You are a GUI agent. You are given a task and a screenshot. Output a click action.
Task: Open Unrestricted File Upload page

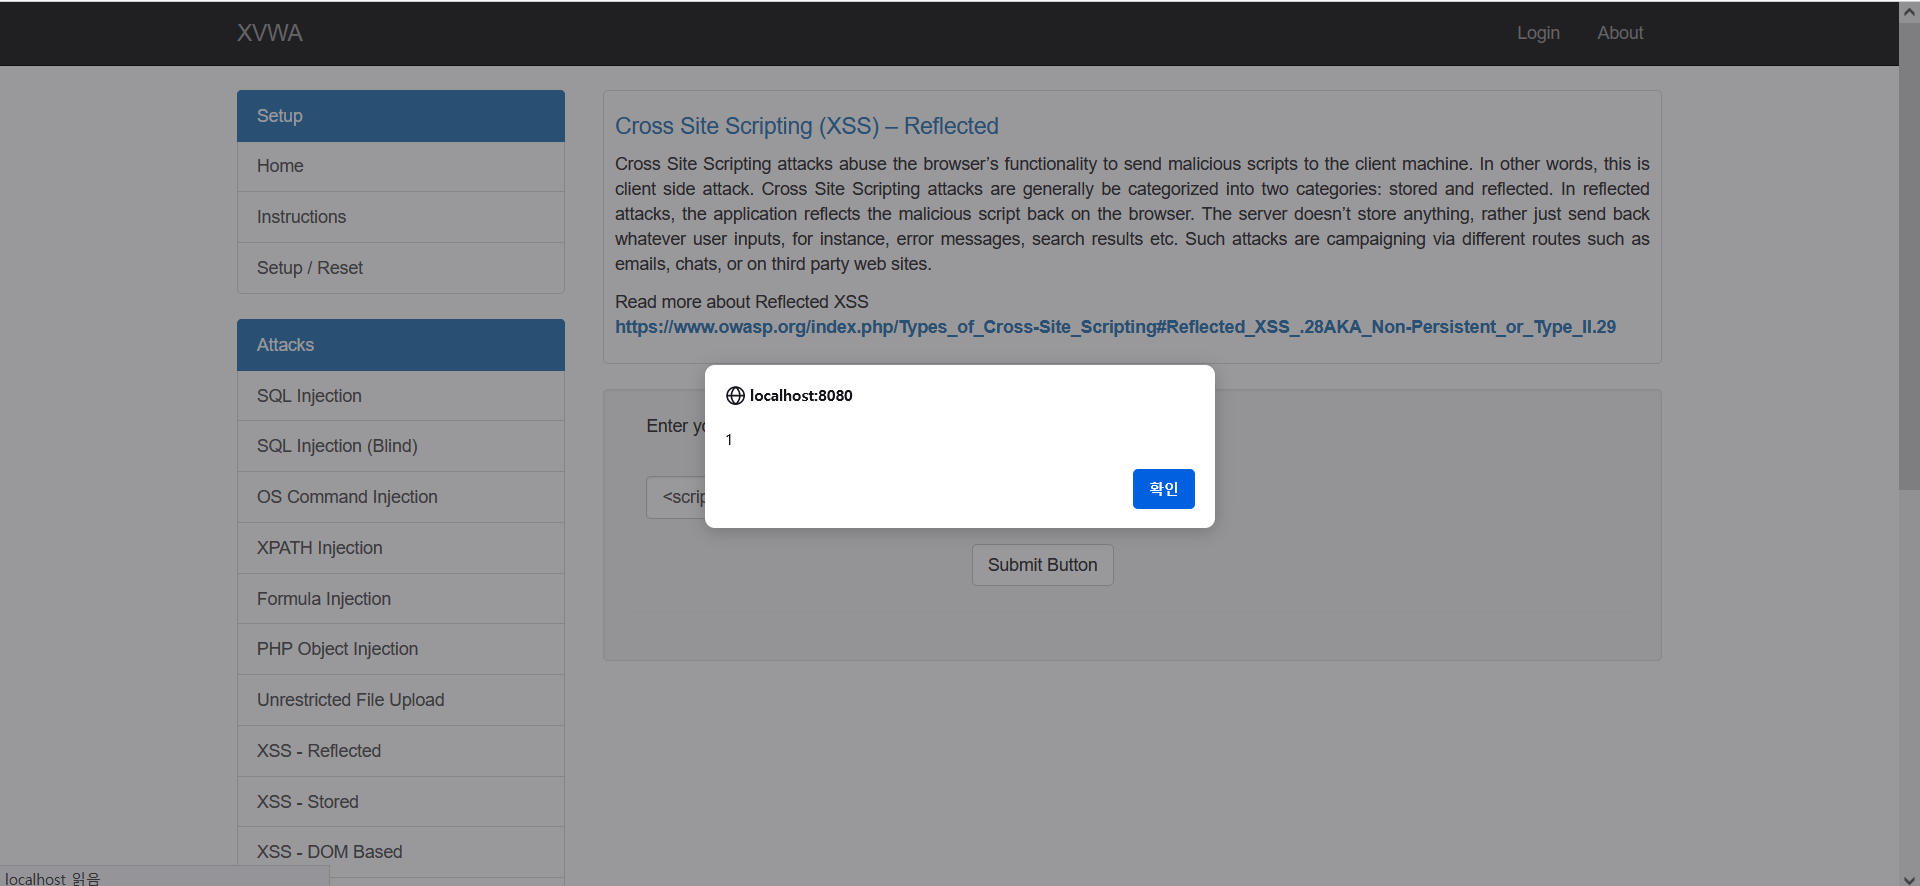350,700
